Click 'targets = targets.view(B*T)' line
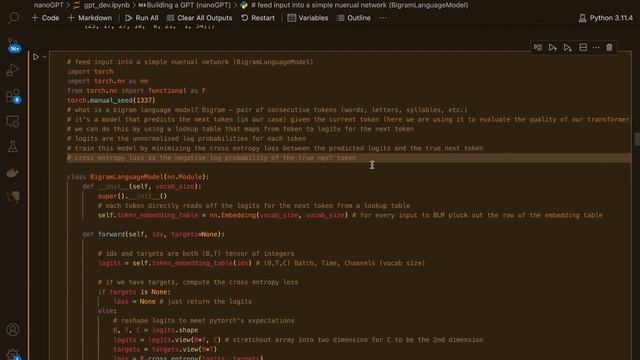 click(165, 349)
